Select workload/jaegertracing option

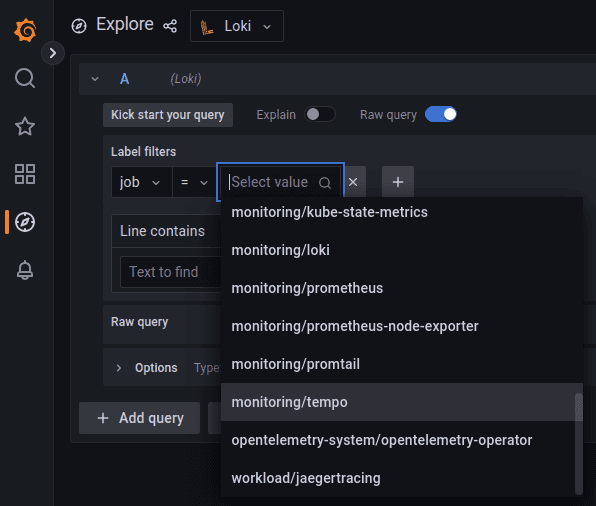[x=402, y=478]
